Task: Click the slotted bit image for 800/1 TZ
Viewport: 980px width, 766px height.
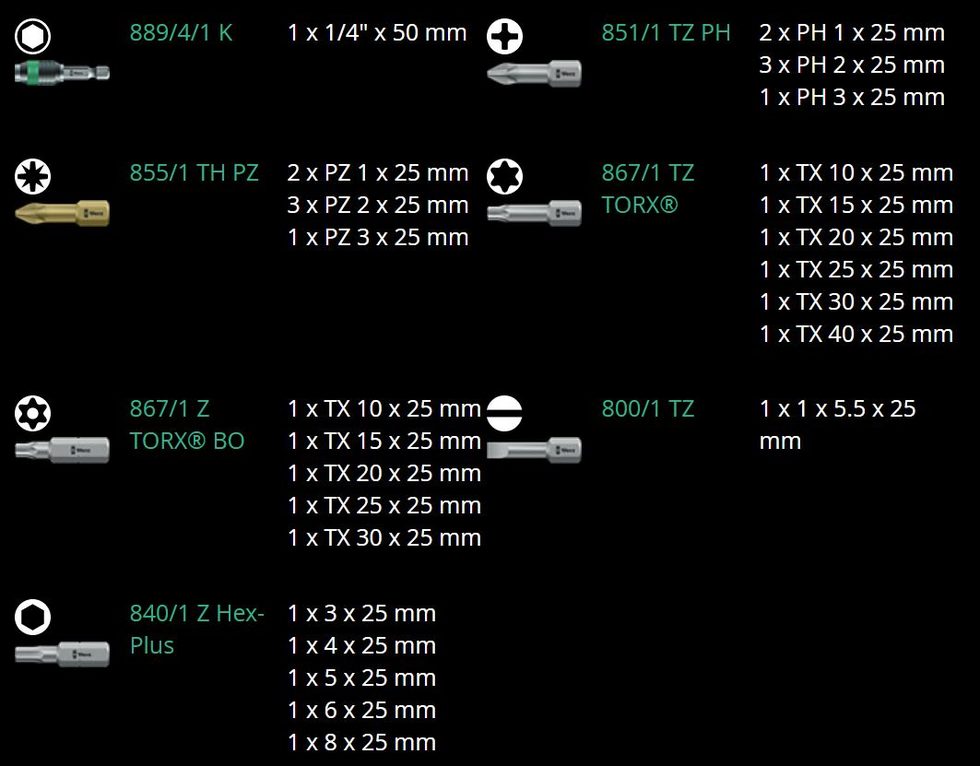Action: [534, 449]
